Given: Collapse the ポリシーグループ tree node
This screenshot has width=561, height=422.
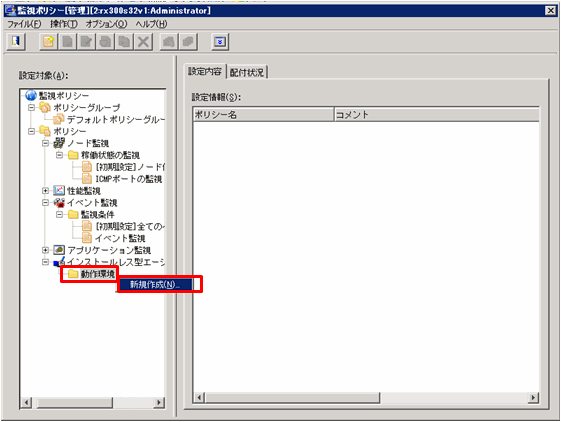Looking at the screenshot, I should [x=31, y=107].
